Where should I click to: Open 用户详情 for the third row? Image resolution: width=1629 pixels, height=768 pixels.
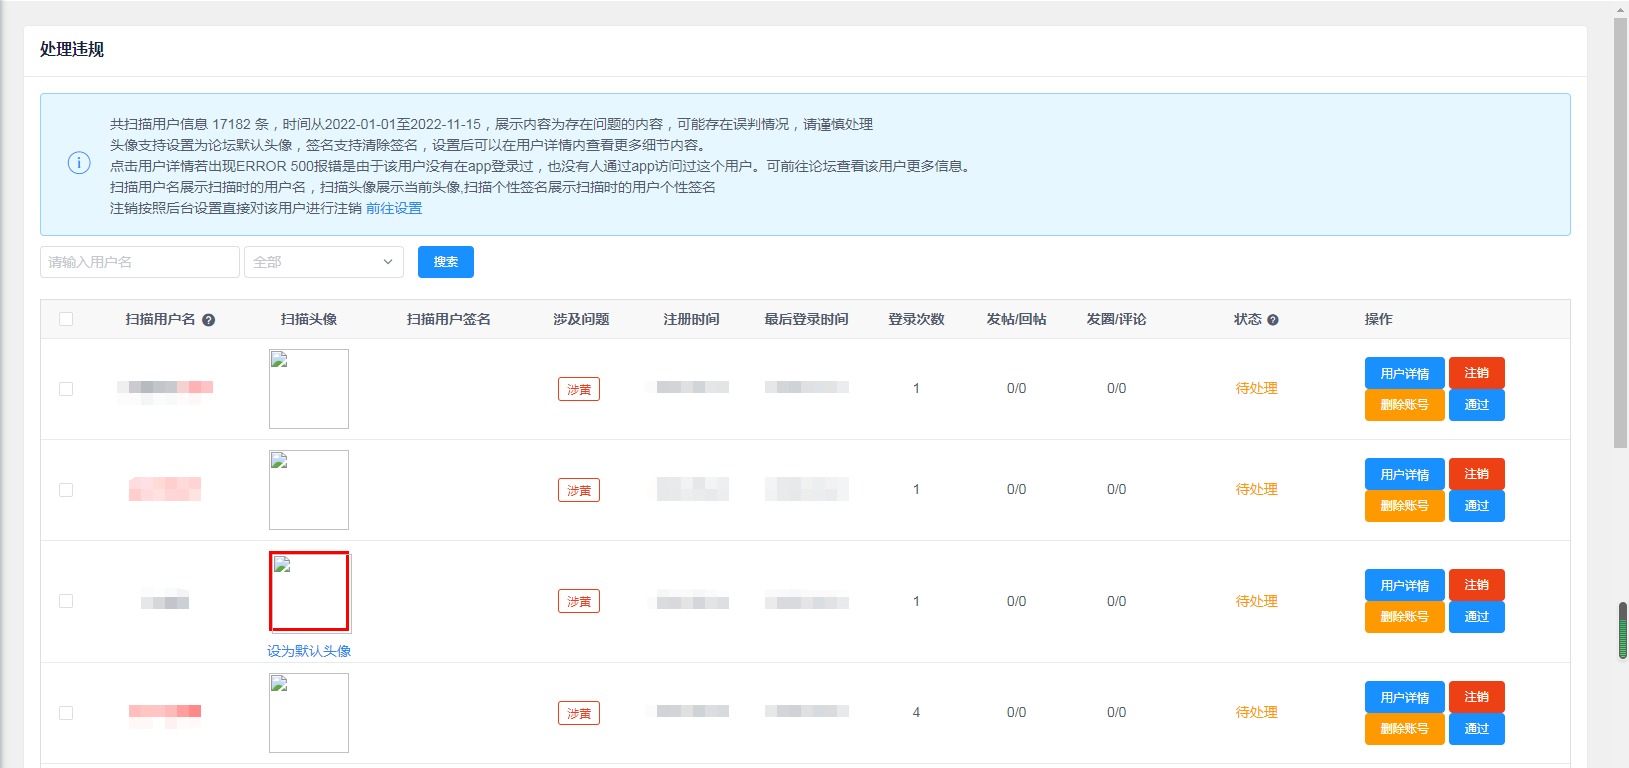[1405, 585]
